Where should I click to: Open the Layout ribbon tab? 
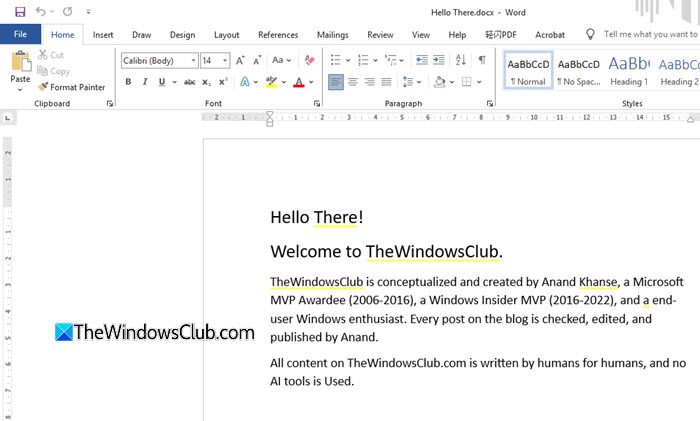click(x=226, y=35)
